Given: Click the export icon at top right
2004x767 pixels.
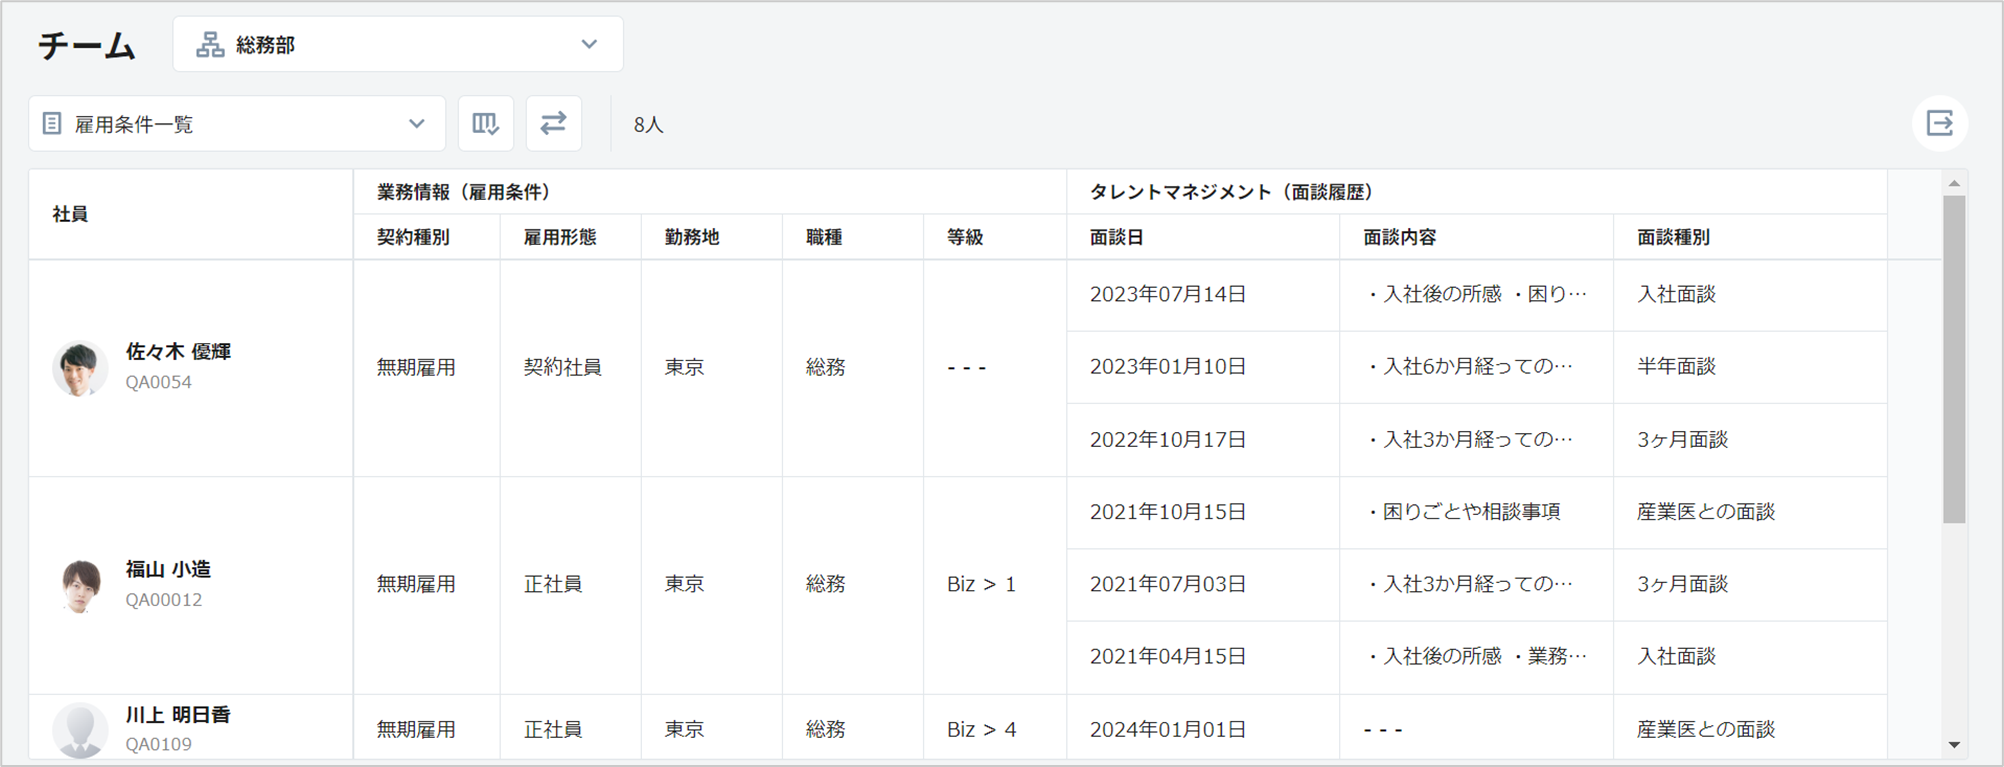Looking at the screenshot, I should click(x=1939, y=124).
